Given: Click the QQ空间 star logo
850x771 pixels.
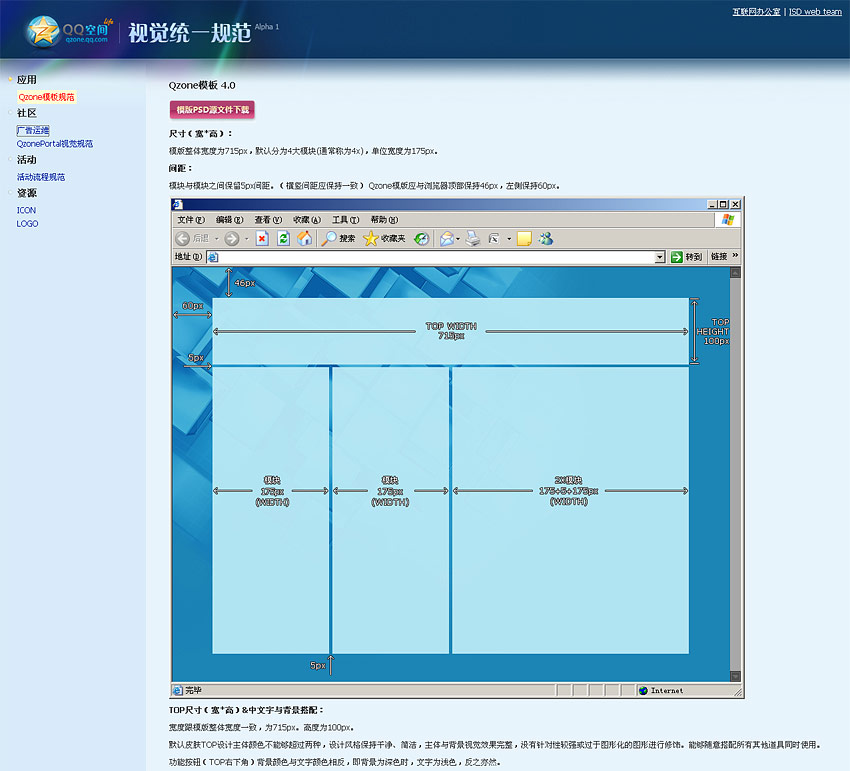Looking at the screenshot, I should pos(42,31).
